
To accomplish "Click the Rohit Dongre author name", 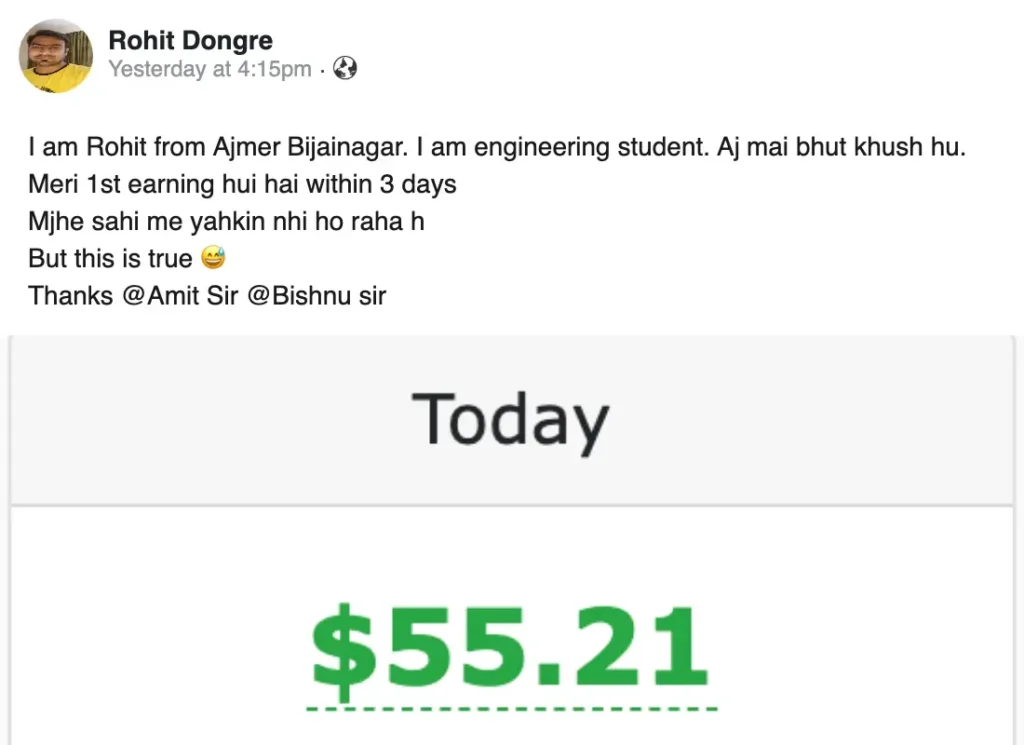I will [x=190, y=40].
